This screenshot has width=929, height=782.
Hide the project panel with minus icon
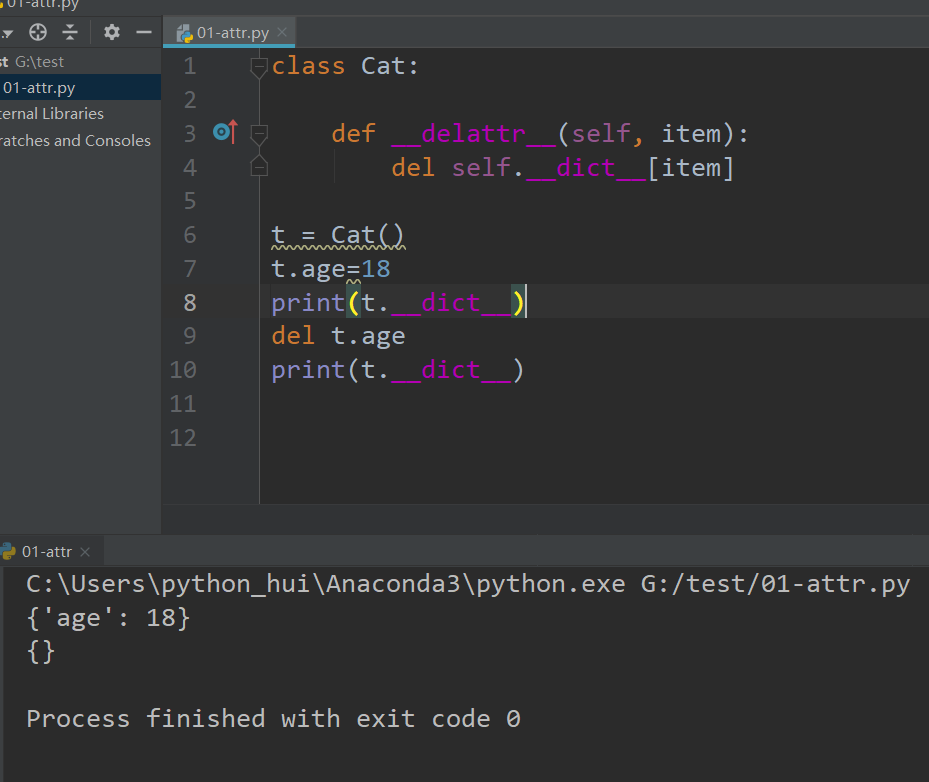coord(144,32)
